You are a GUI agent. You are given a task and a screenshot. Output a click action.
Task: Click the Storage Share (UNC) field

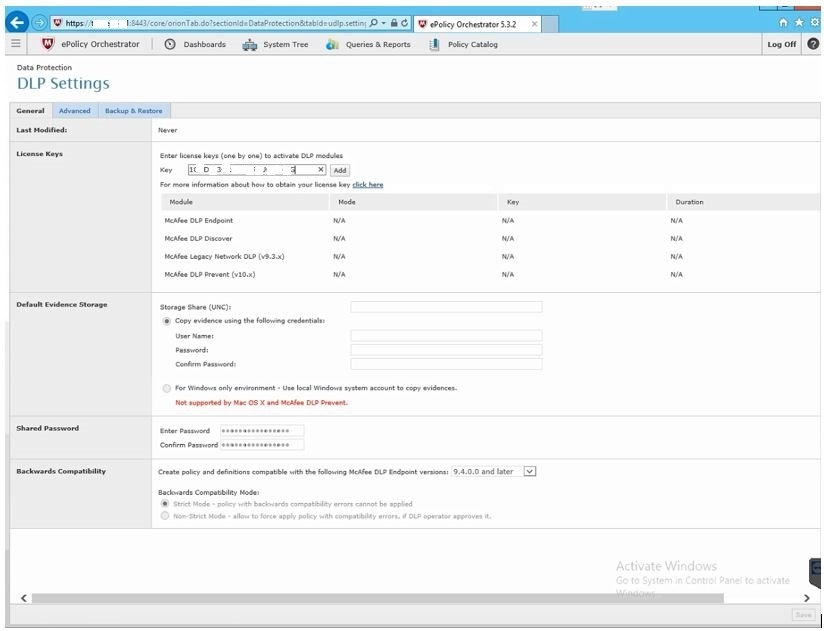(x=446, y=307)
